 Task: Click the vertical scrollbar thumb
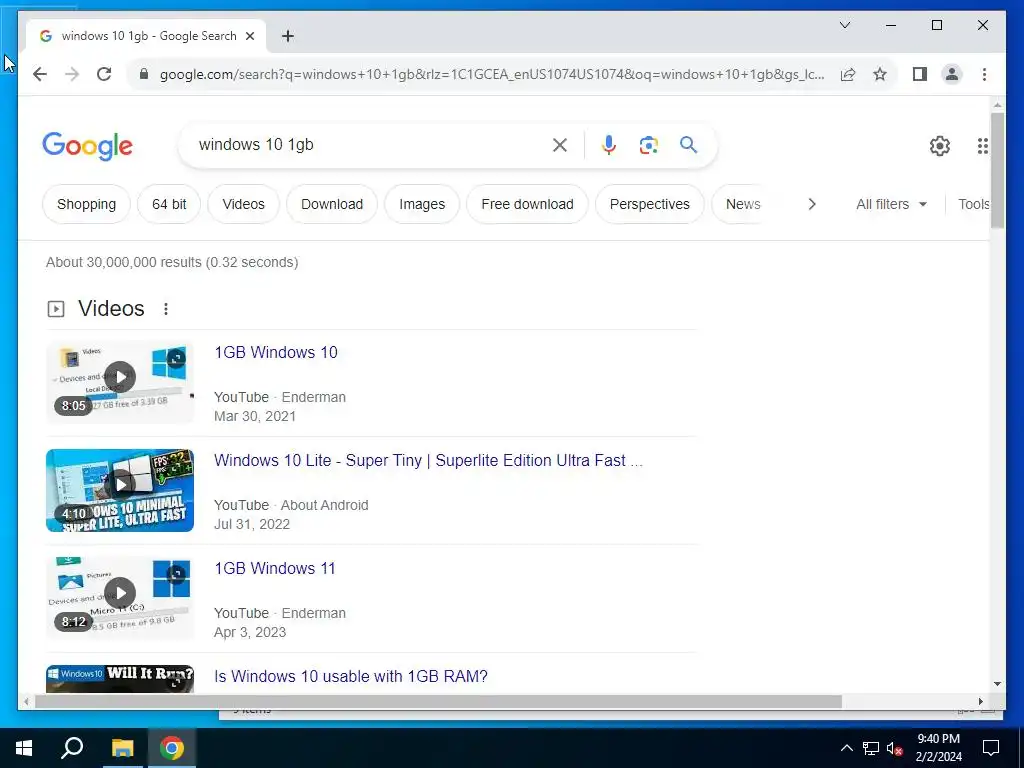click(x=997, y=170)
